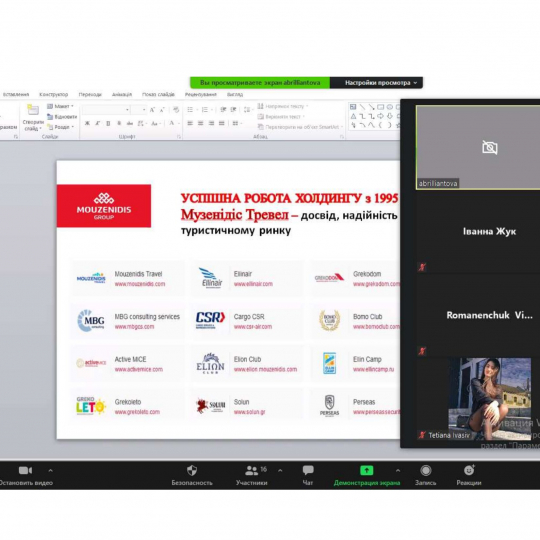The image size is (540, 540).
Task: Toggle underline П formatting
Action: [108, 123]
